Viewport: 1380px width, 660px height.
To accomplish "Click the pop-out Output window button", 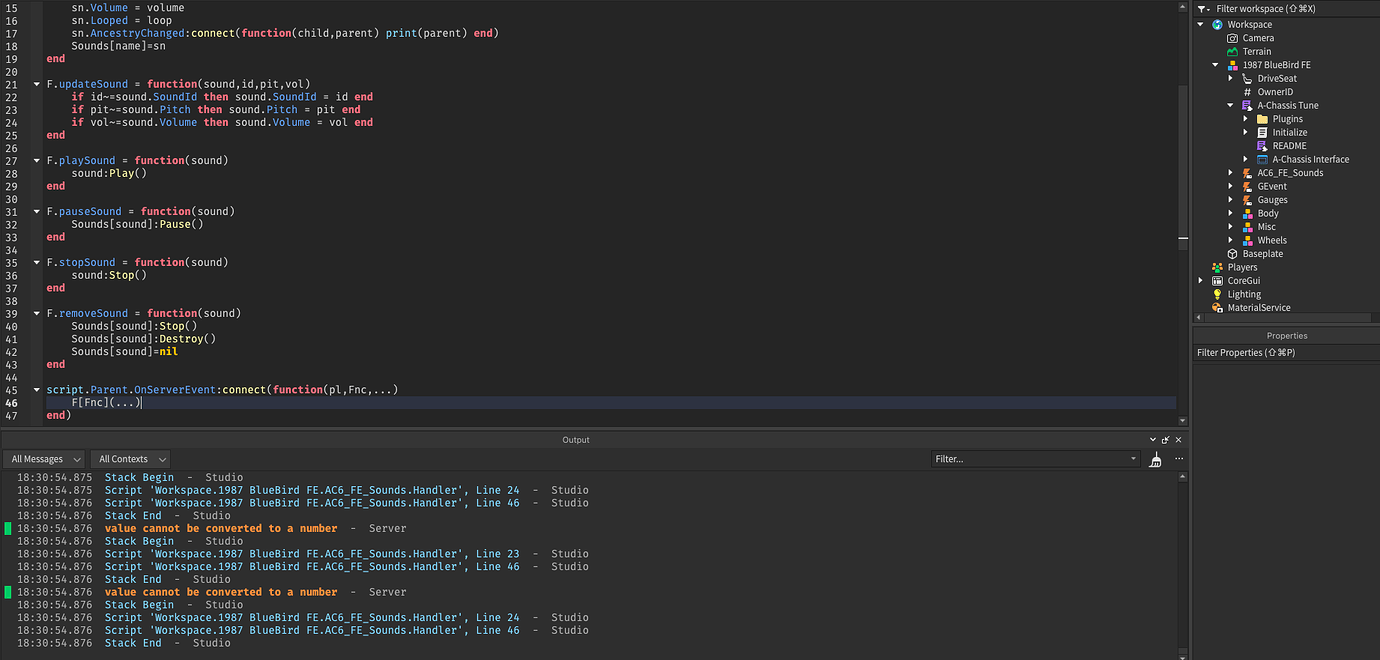I will [x=1165, y=439].
